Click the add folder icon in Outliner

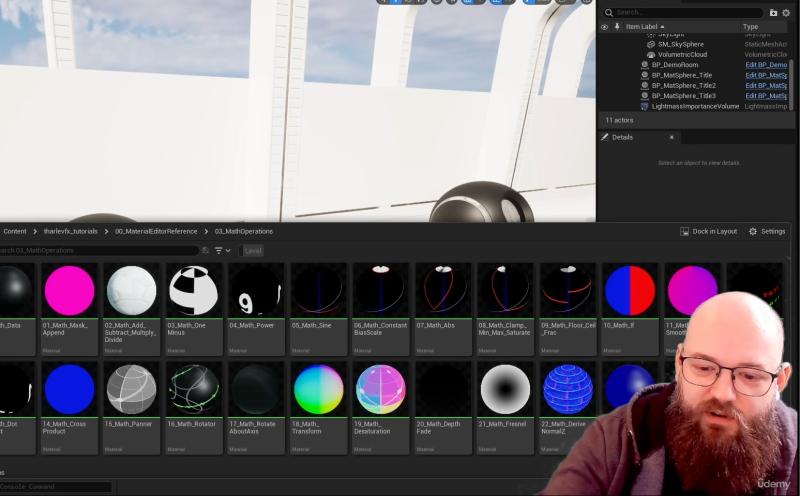click(x=774, y=12)
